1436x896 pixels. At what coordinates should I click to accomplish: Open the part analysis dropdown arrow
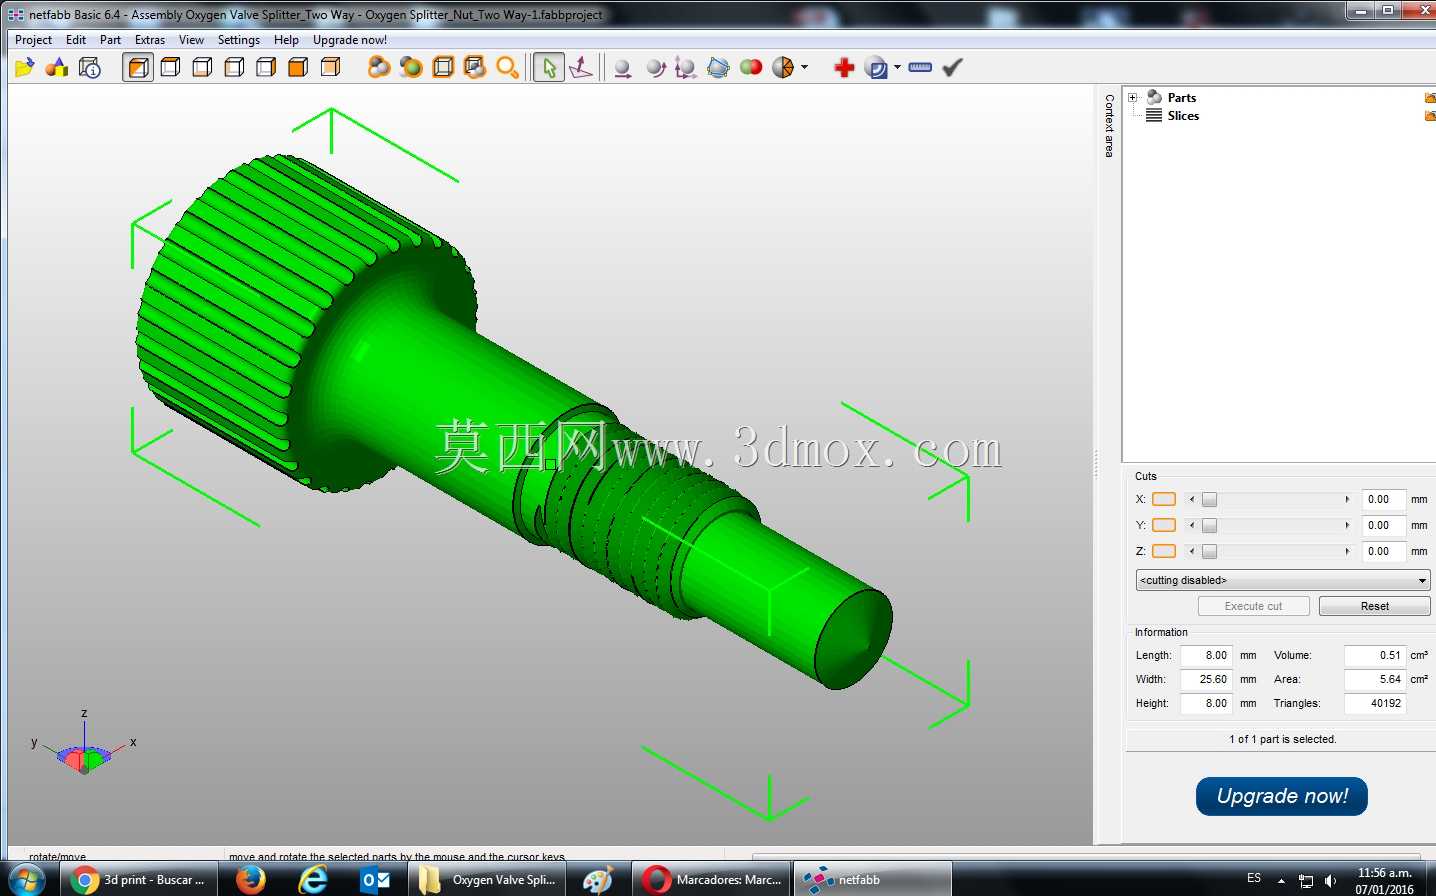point(897,68)
